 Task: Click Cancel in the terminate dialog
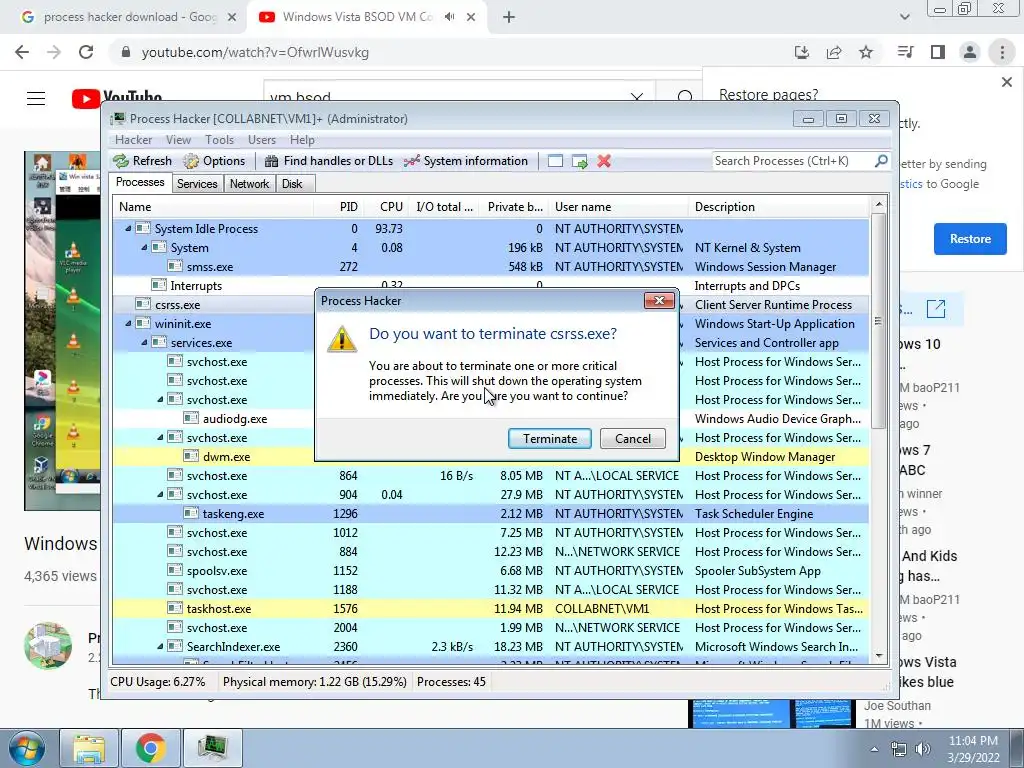point(633,439)
